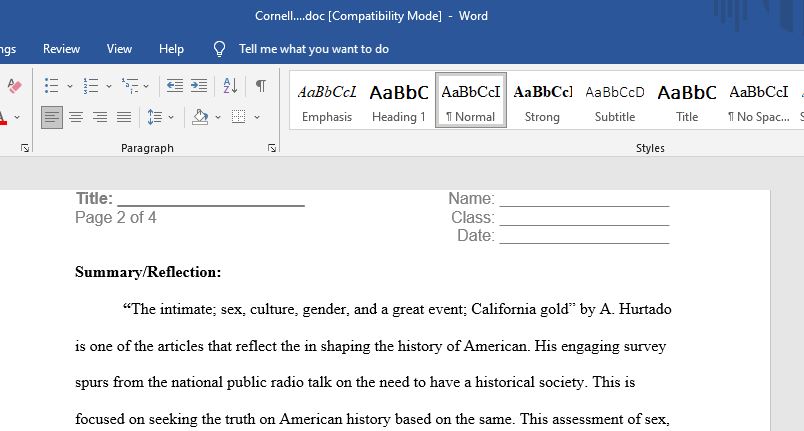Open the Review ribbon tab
This screenshot has height=431, width=804.
(x=62, y=49)
